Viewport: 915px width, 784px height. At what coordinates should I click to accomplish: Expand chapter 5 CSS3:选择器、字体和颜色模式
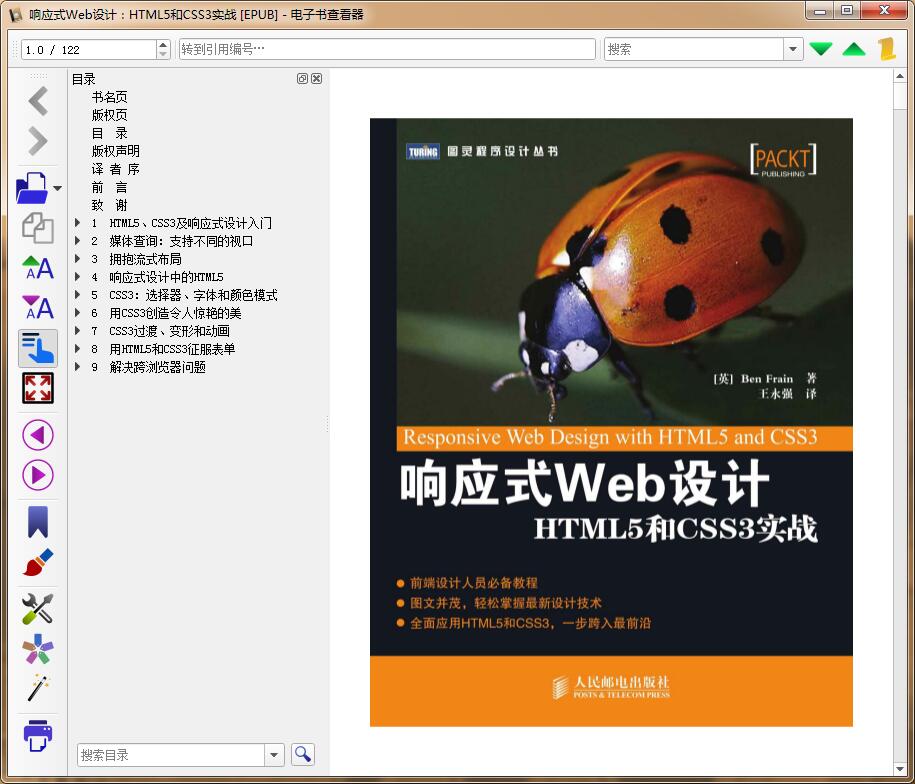tap(78, 295)
